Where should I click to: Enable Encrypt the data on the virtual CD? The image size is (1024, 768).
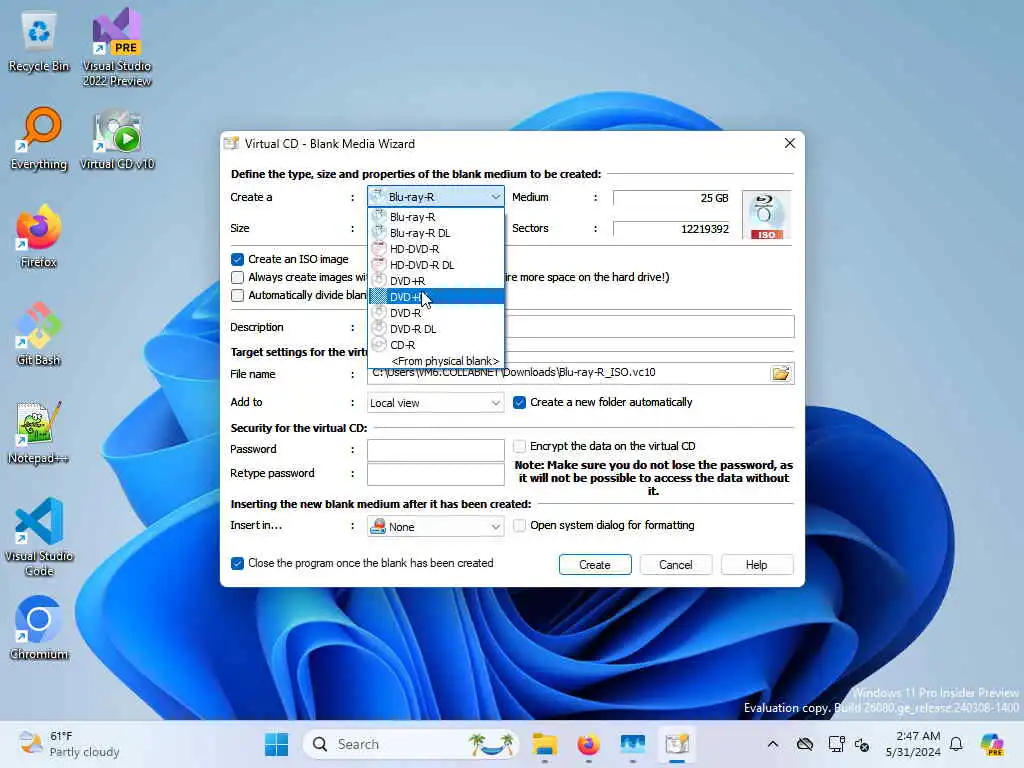(519, 446)
